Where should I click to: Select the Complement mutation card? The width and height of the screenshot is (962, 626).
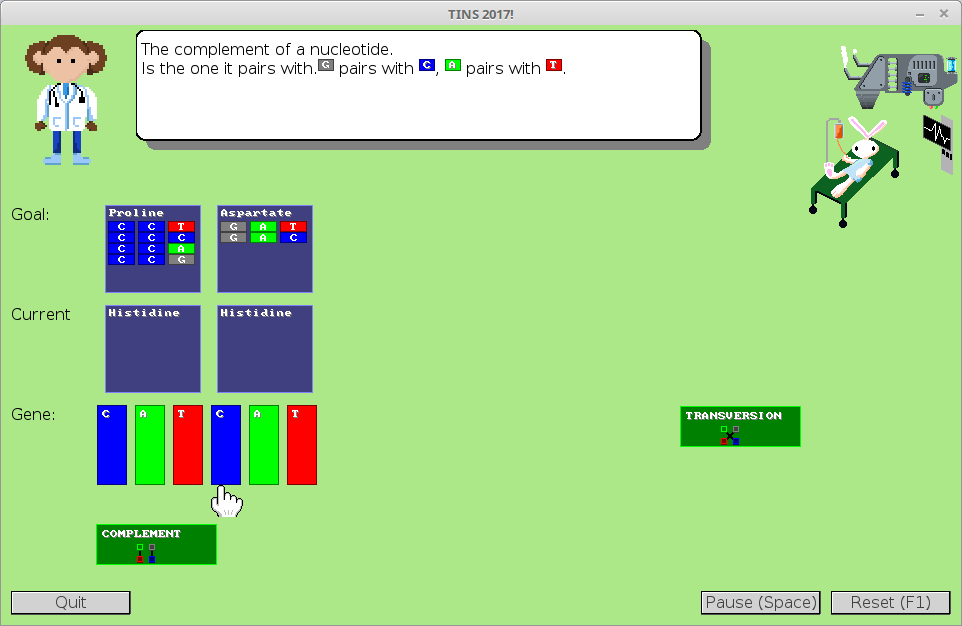(156, 544)
